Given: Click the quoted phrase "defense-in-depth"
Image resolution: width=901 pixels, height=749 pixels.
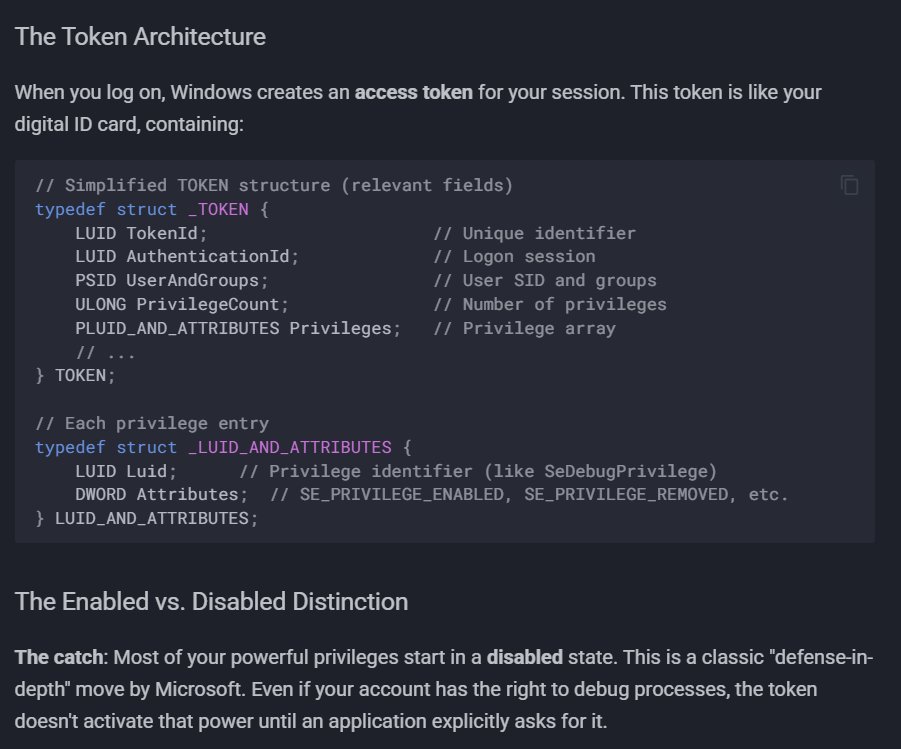Looking at the screenshot, I should click(x=822, y=657).
